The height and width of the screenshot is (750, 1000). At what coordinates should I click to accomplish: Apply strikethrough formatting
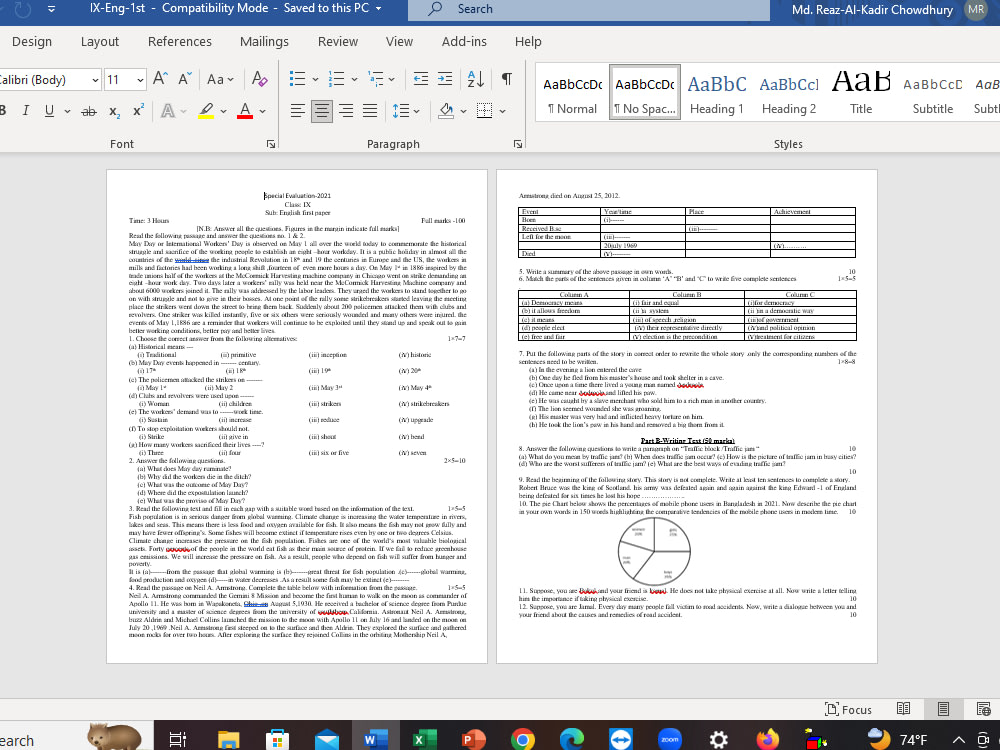(x=89, y=112)
